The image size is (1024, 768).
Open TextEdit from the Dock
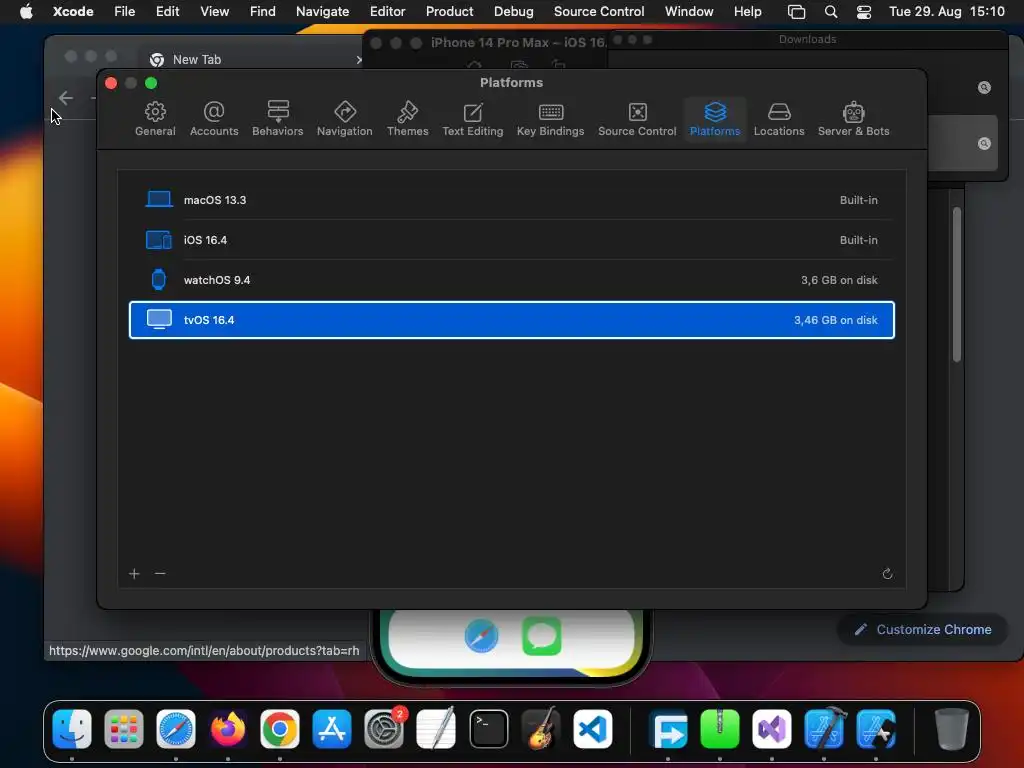(436, 729)
